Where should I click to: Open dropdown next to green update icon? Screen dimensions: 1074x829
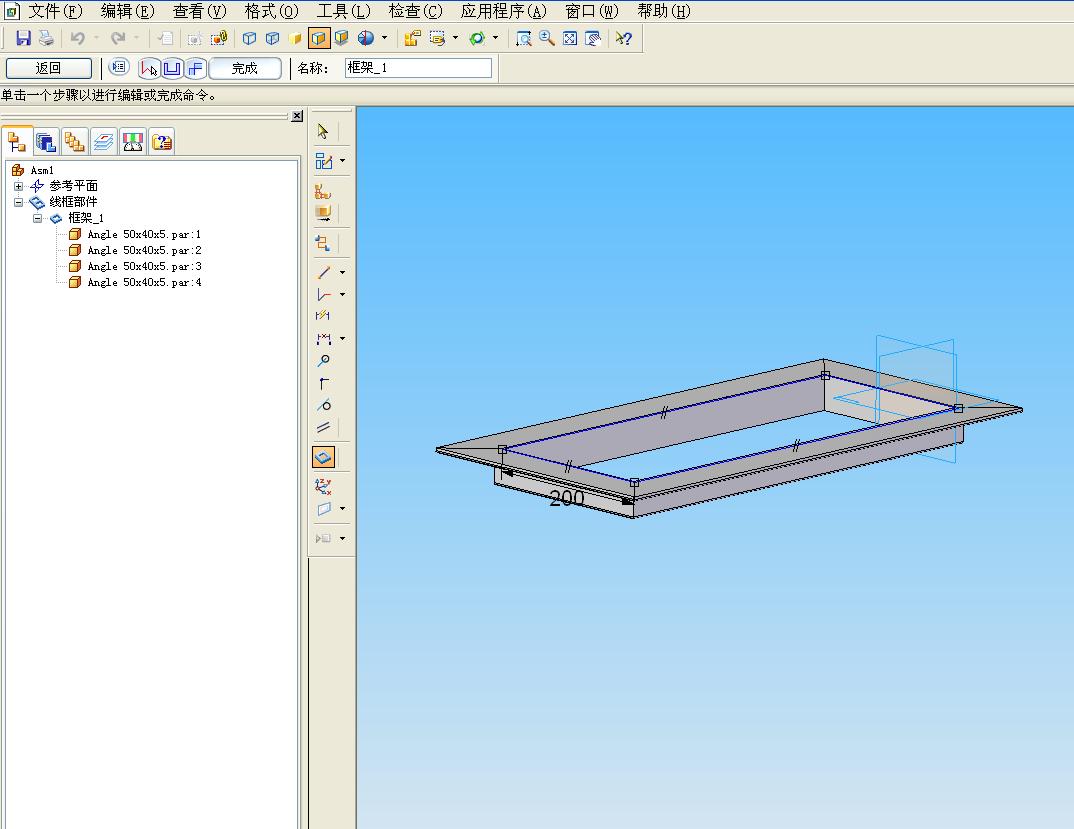coord(496,38)
